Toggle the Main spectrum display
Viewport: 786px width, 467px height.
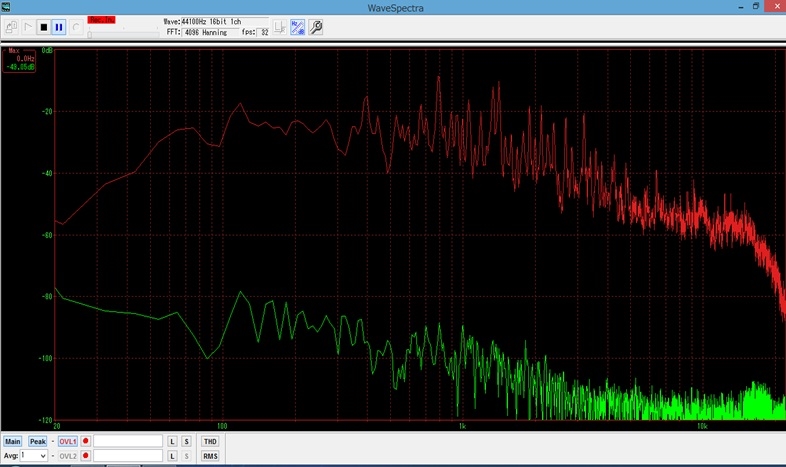13,441
